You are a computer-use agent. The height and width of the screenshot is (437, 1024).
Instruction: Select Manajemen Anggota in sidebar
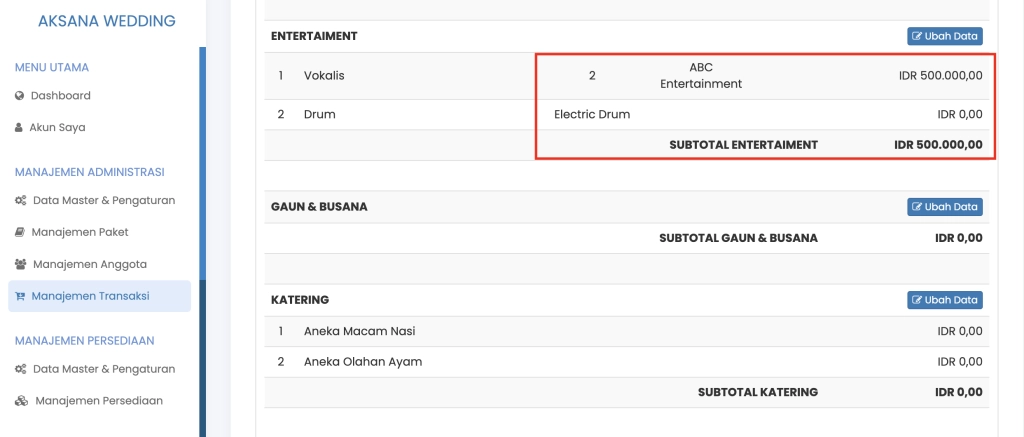click(90, 264)
